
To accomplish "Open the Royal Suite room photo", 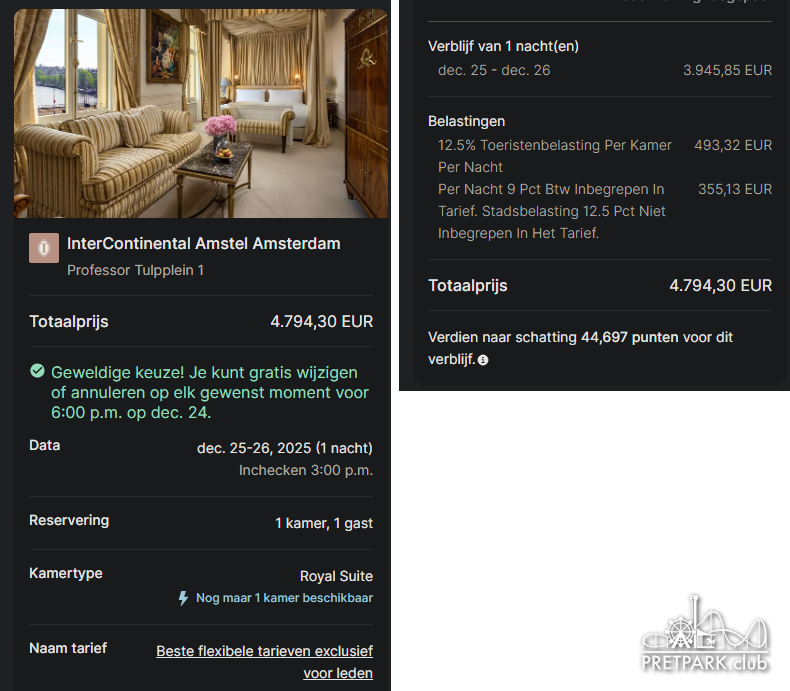I will point(202,113).
